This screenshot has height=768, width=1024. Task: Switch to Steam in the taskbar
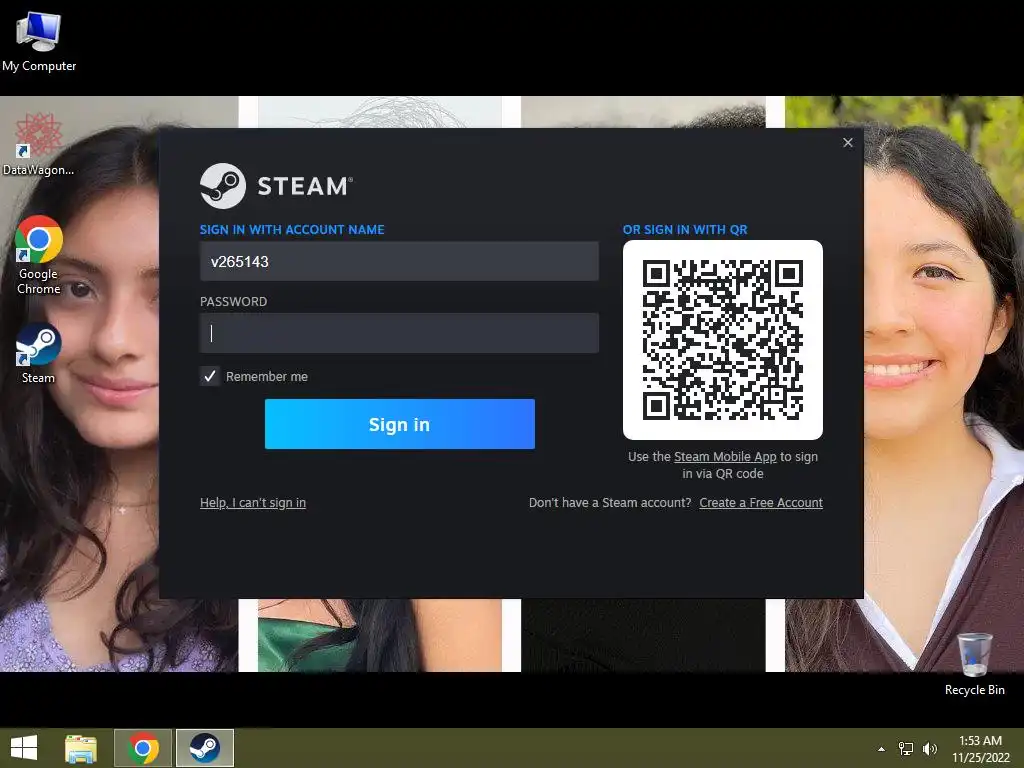[x=204, y=748]
